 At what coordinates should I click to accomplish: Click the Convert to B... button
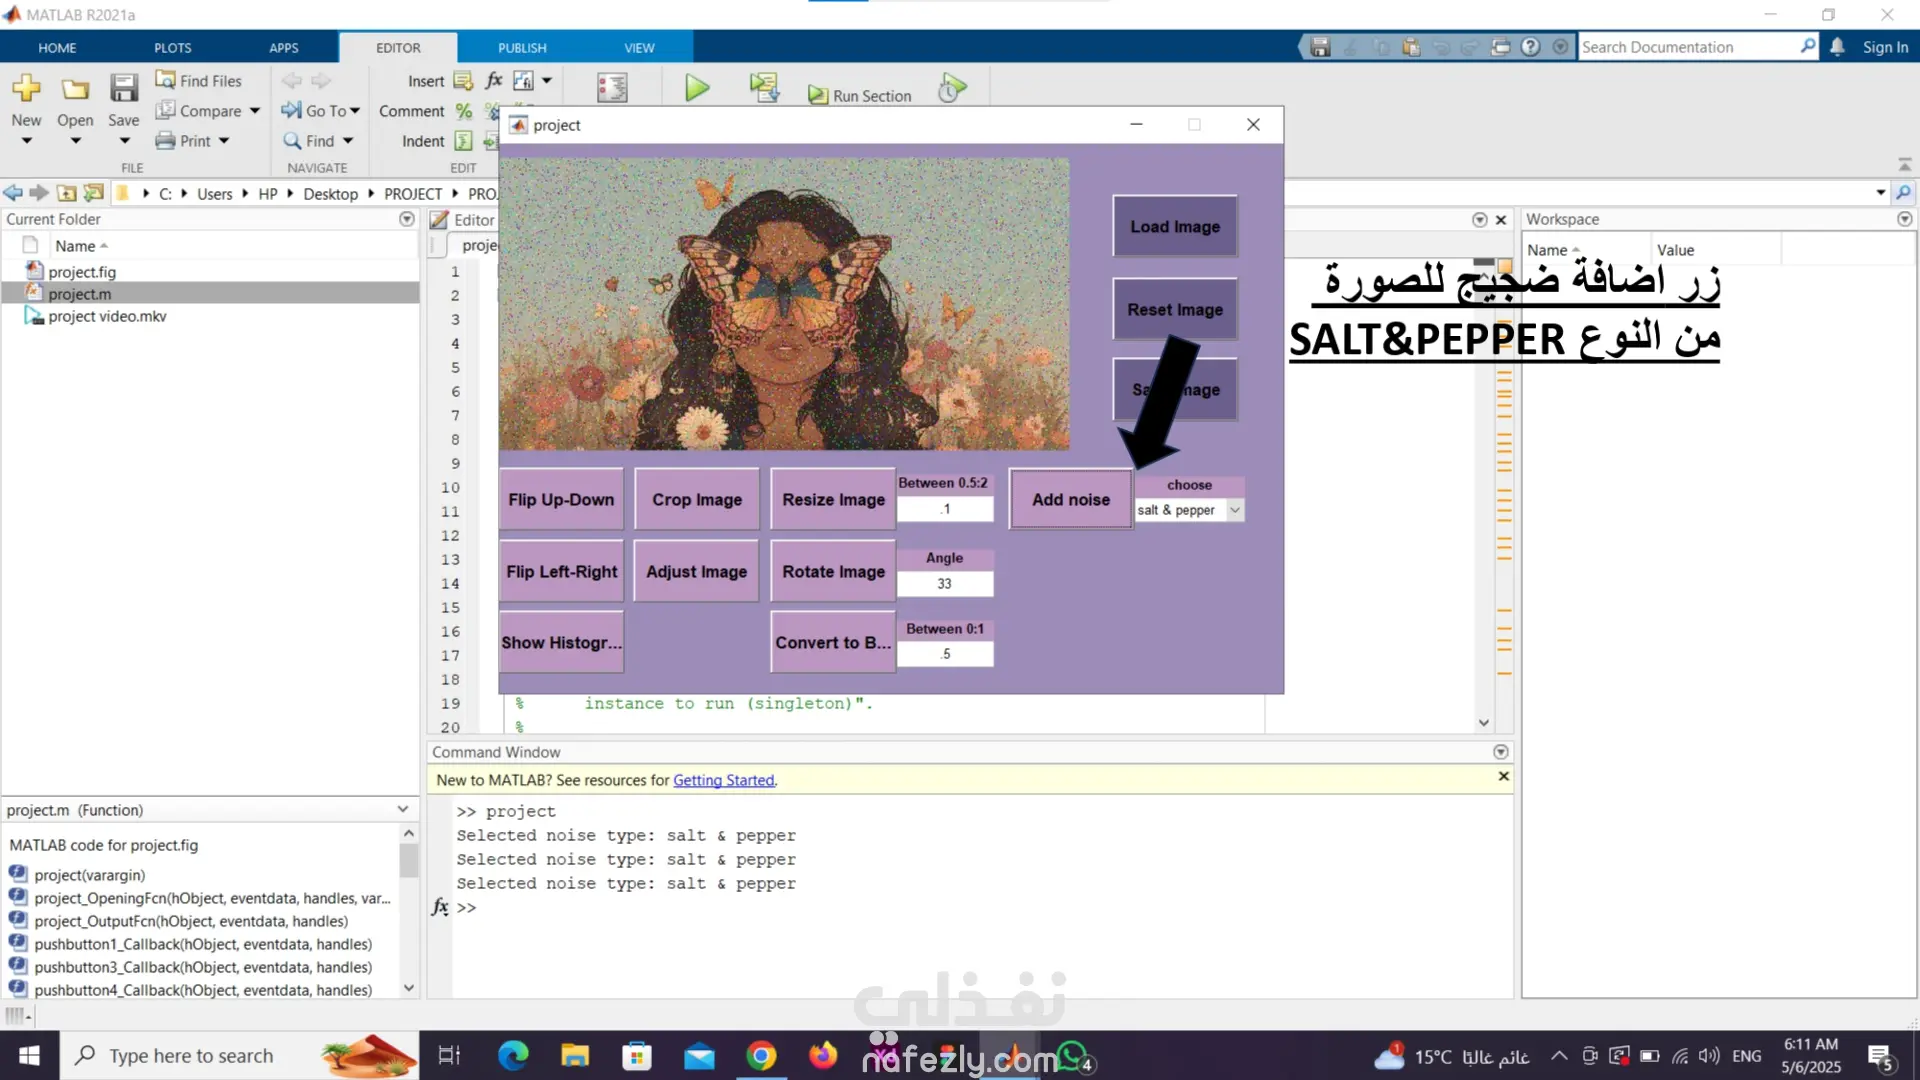833,643
